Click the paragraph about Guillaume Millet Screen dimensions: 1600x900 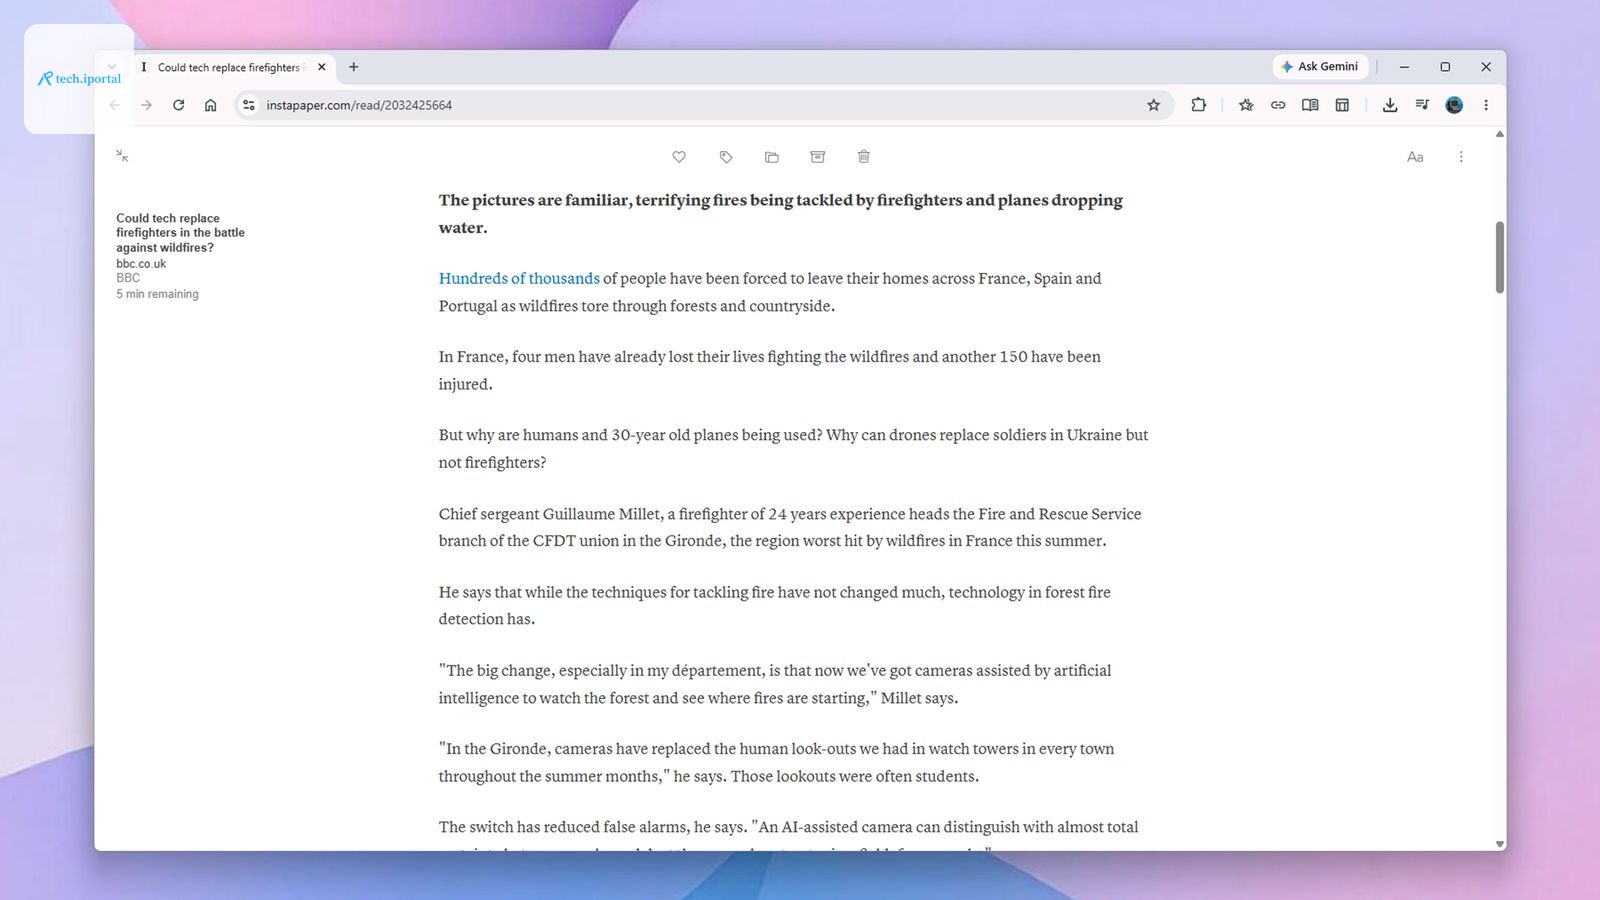coord(790,527)
